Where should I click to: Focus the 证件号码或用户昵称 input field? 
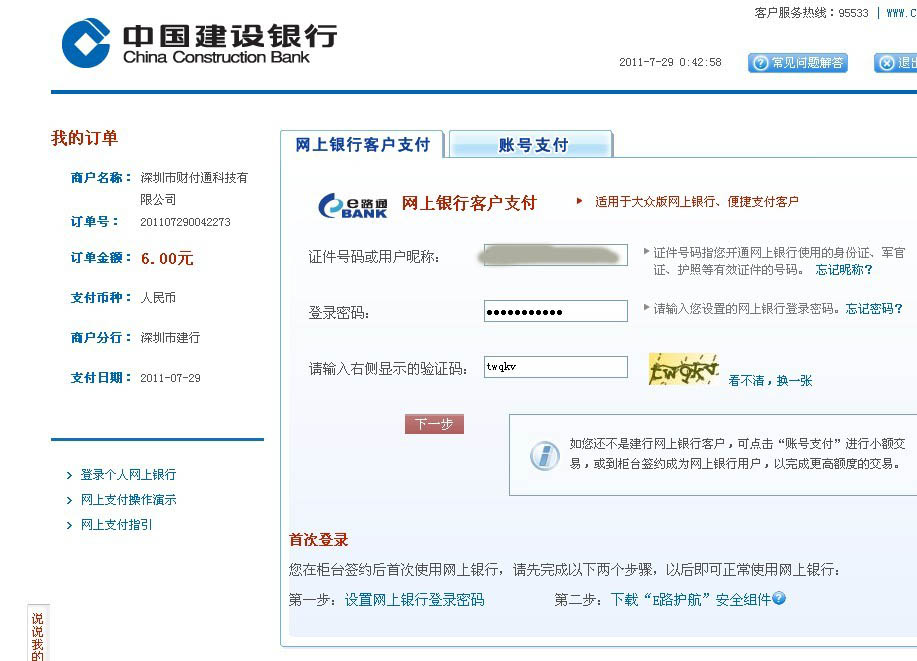tap(556, 255)
